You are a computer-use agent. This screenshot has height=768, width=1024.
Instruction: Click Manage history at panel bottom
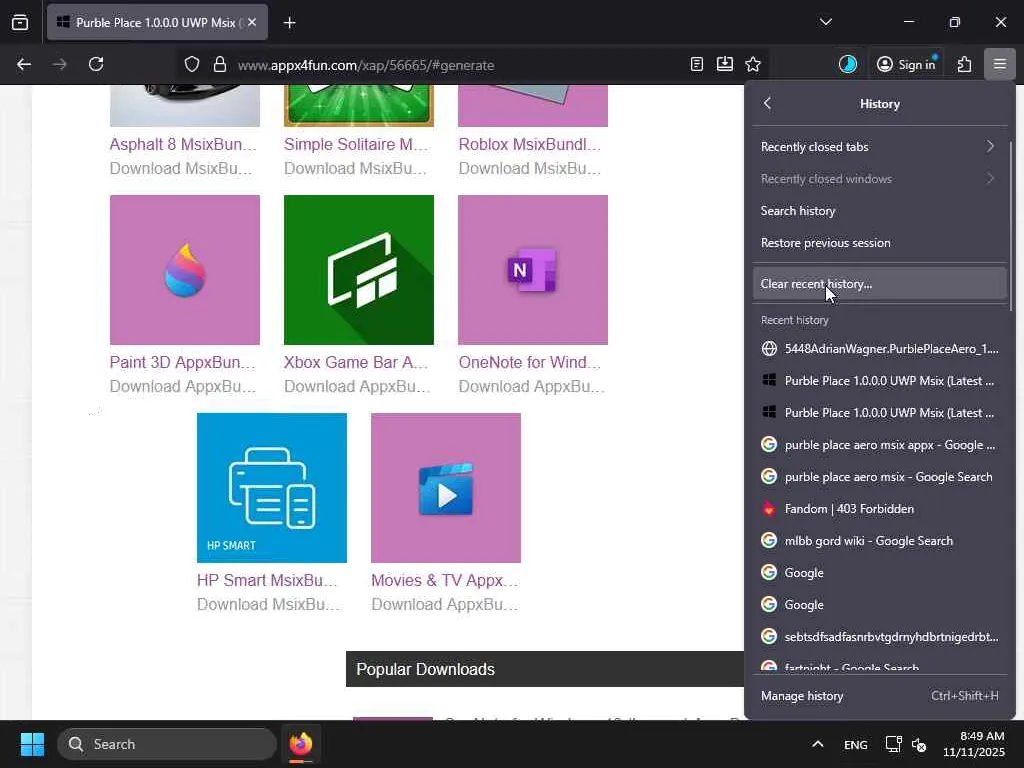[x=879, y=696]
